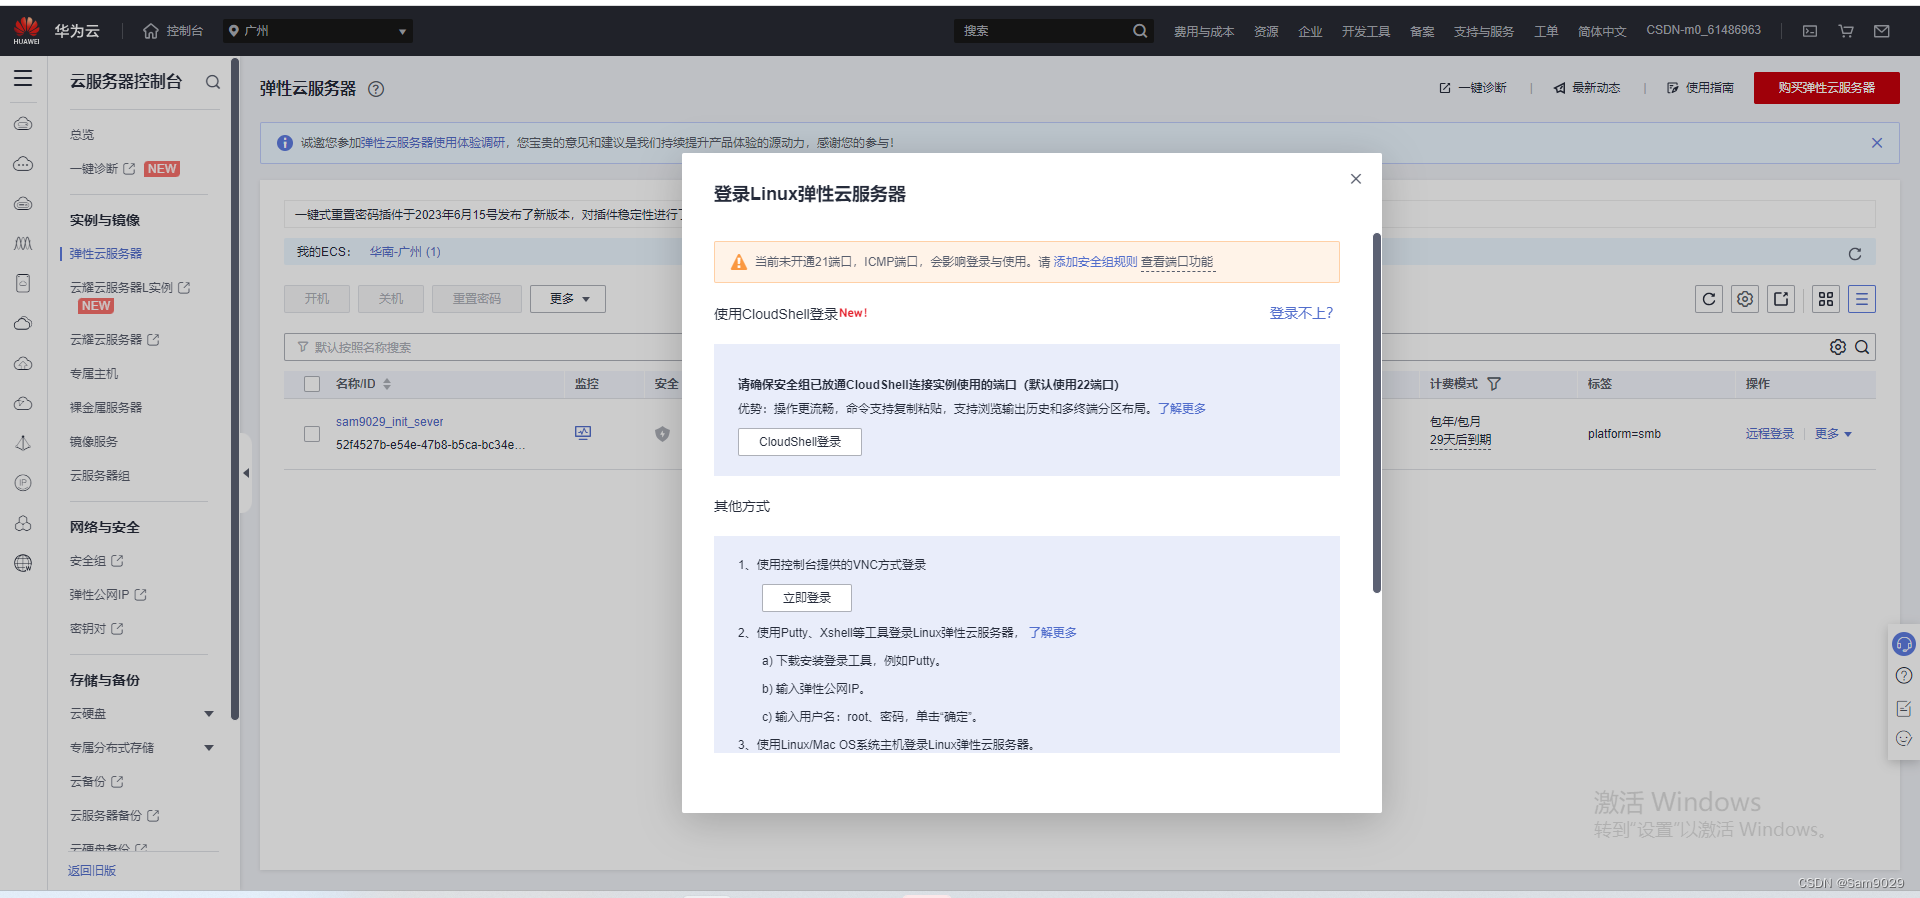The height and width of the screenshot is (898, 1920).
Task: Click 添加安全组规则 link in warning
Action: point(1096,262)
